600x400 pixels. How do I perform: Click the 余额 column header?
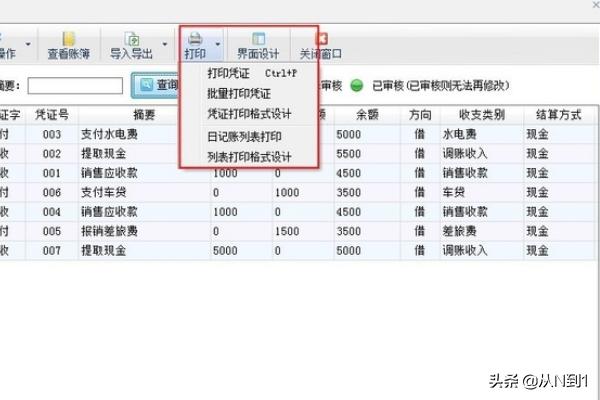pos(367,114)
